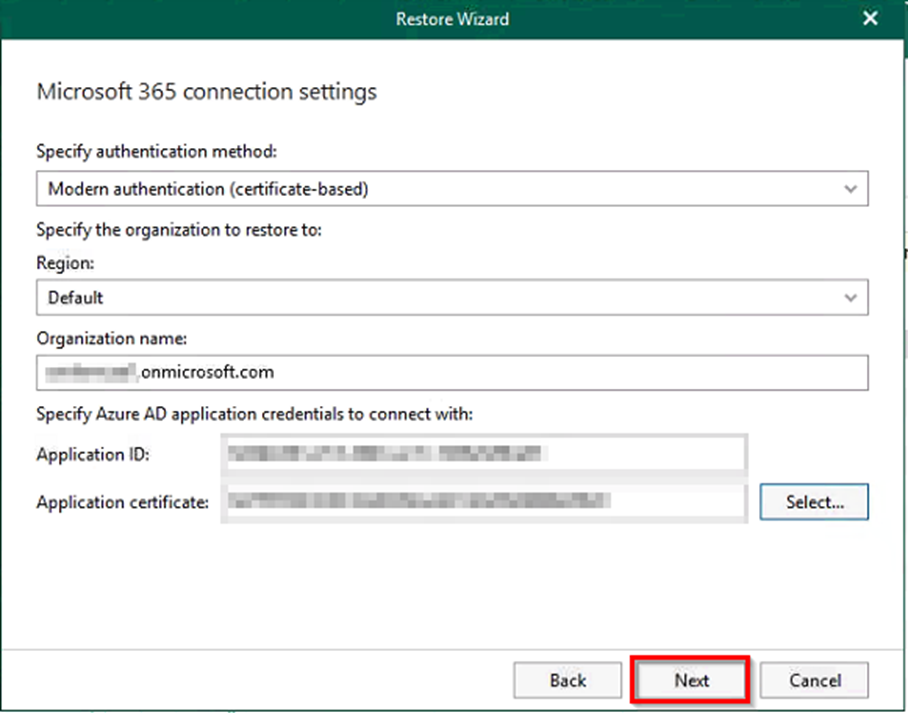Click the 'Microsoft 365 connection settings' heading

click(207, 92)
